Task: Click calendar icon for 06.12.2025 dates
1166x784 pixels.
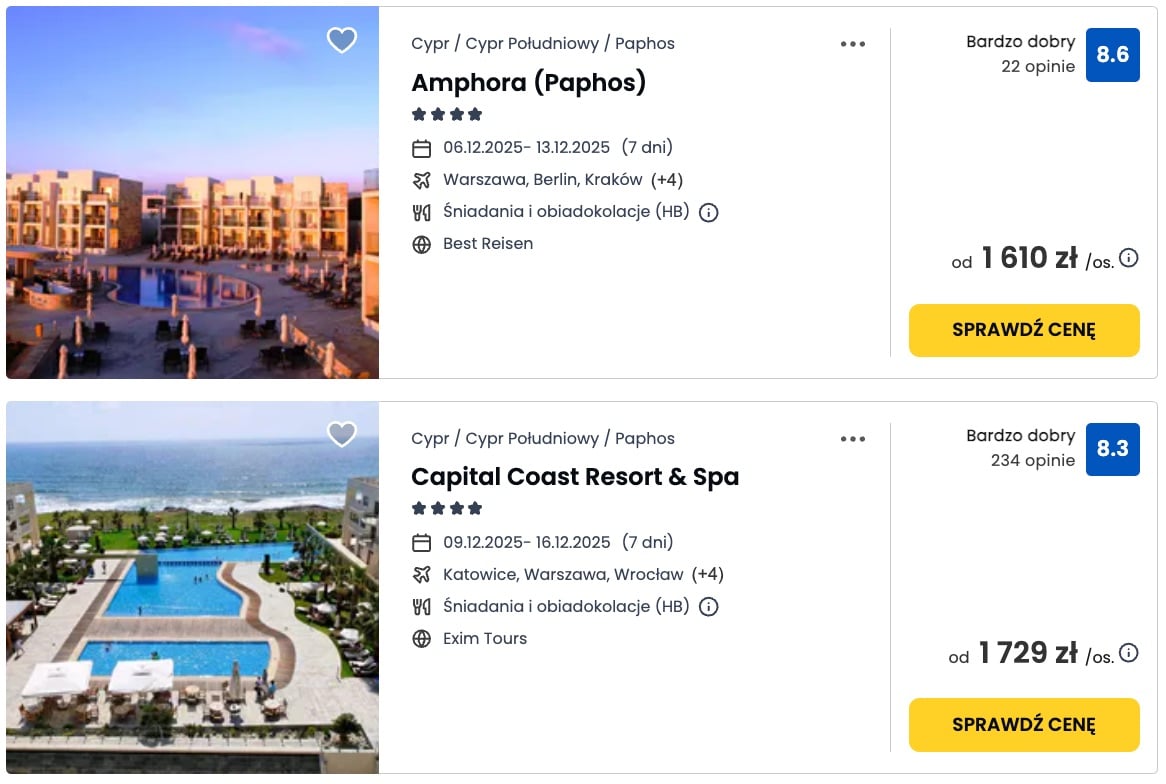Action: [x=422, y=148]
